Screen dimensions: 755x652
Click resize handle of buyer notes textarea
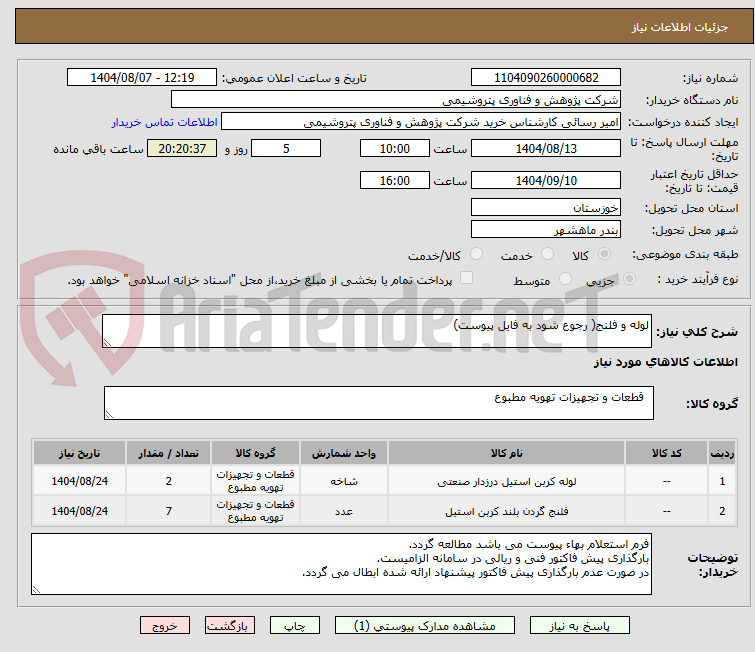[36, 590]
